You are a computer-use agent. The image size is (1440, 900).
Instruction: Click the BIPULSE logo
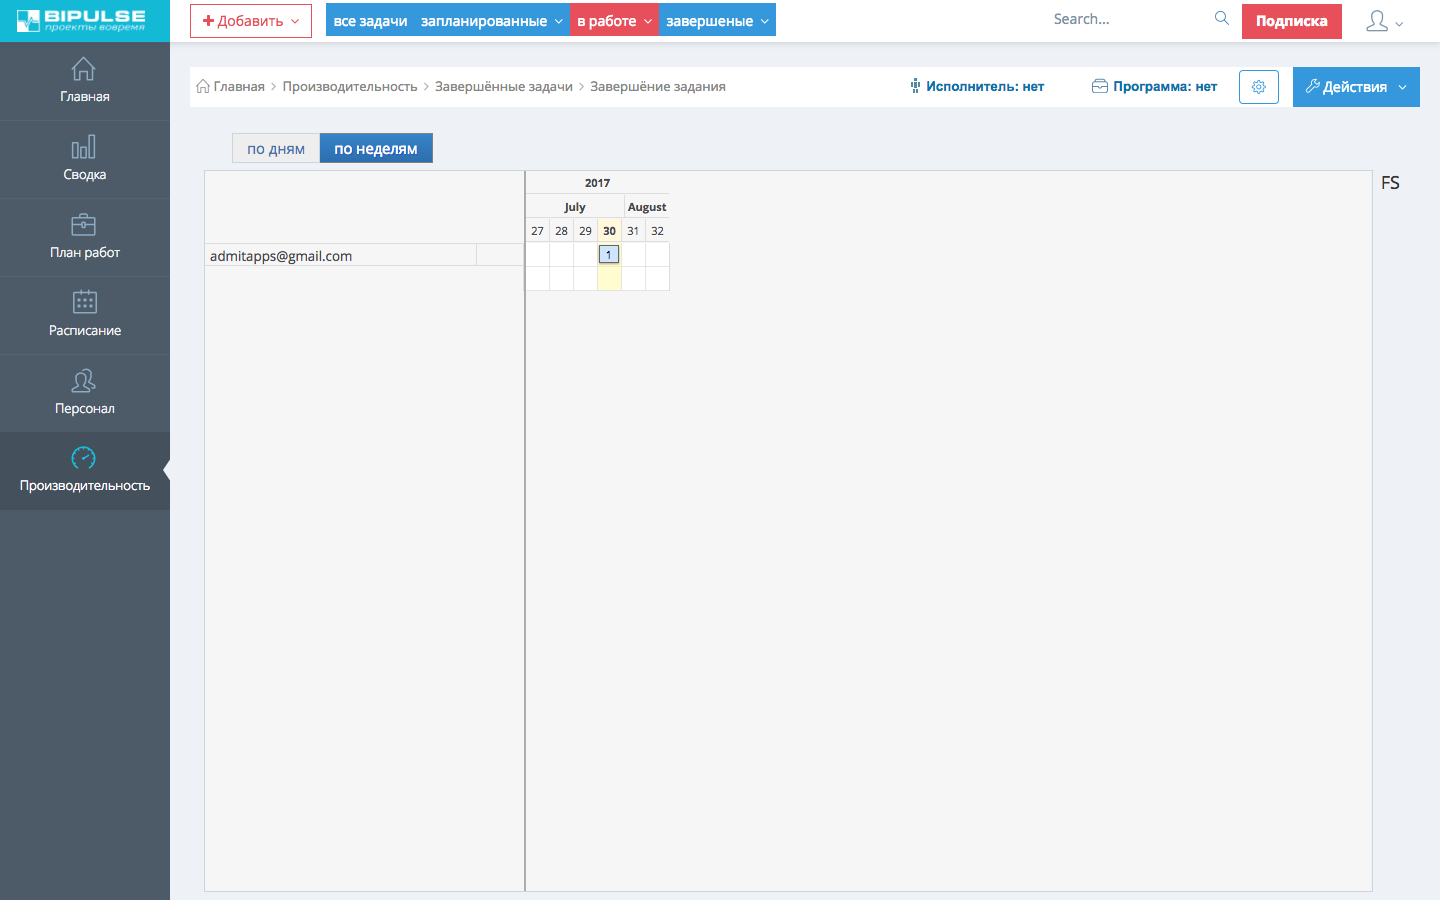pos(81,20)
